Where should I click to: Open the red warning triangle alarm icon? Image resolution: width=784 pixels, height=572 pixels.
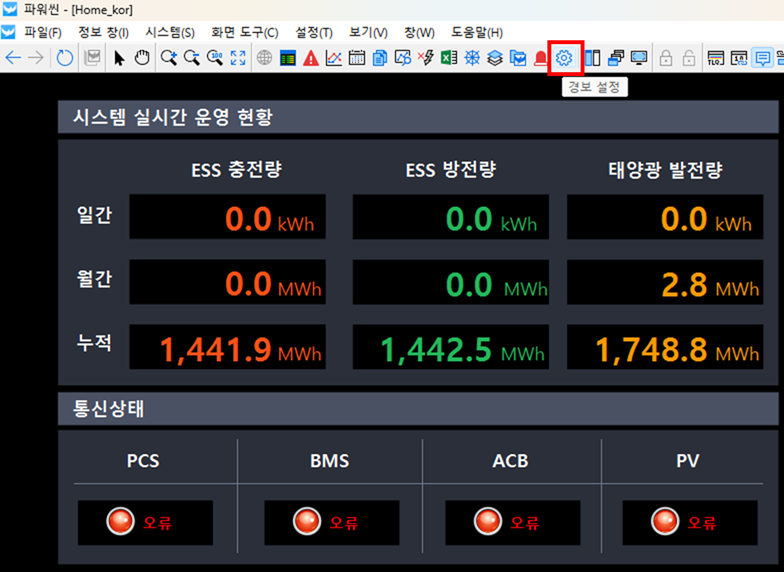311,58
